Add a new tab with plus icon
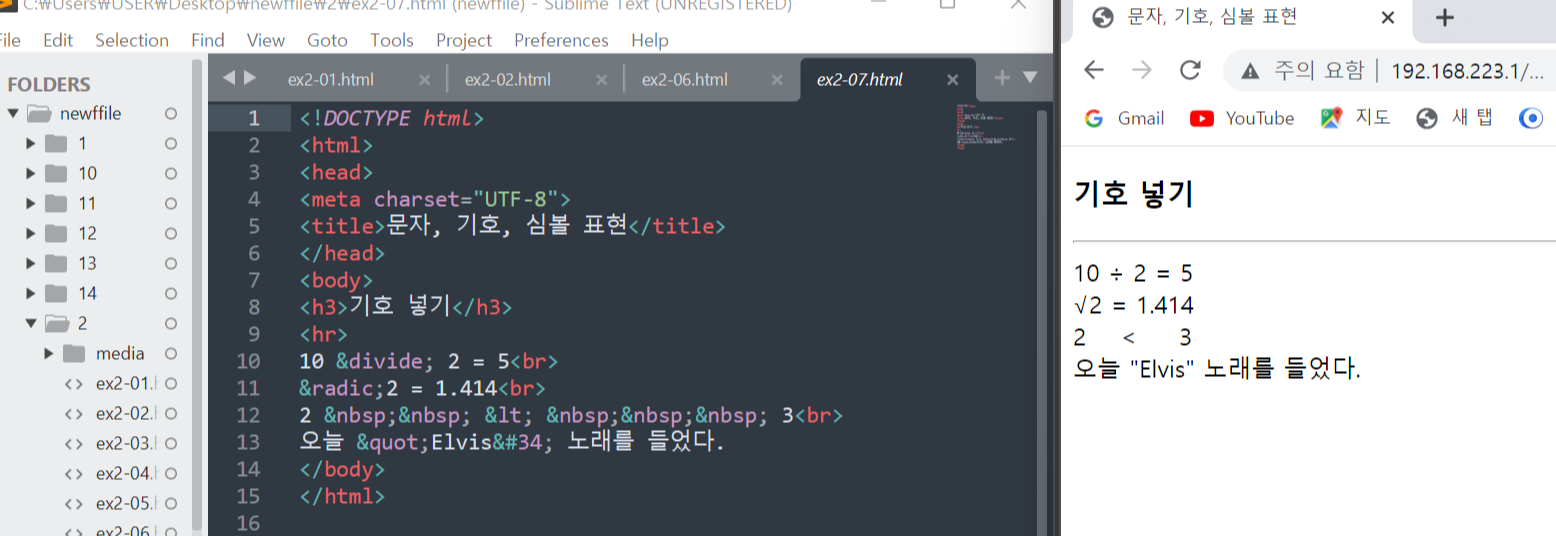This screenshot has height=536, width=1556. point(1002,78)
